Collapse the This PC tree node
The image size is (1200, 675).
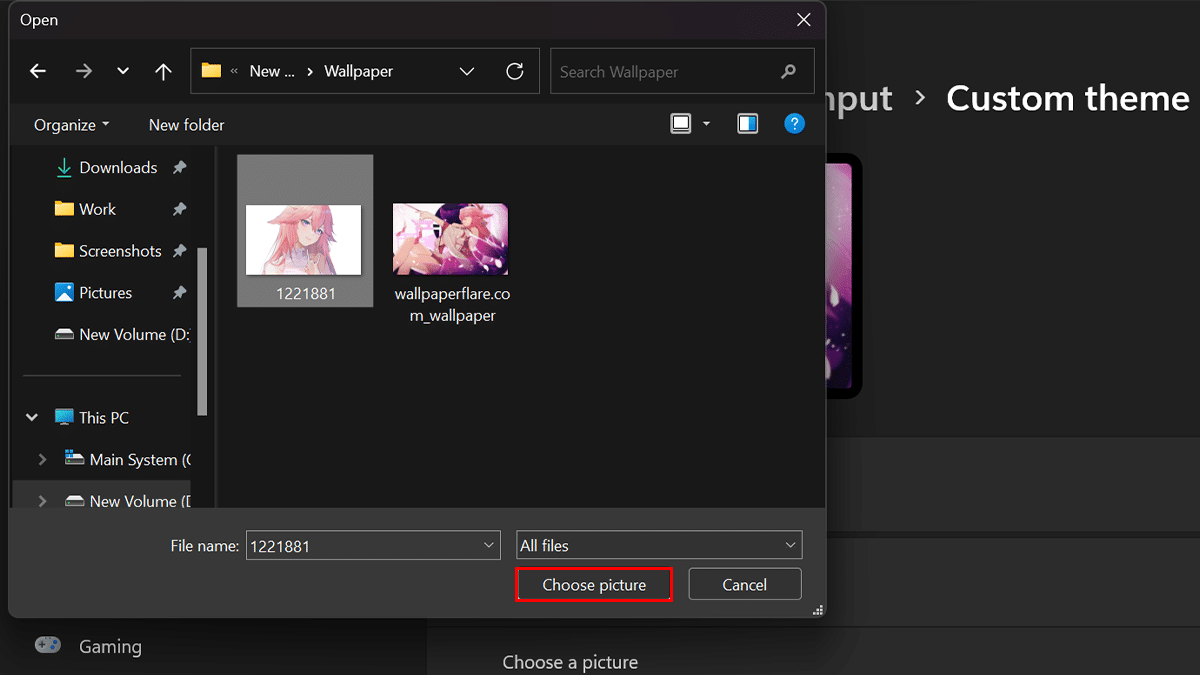32,418
